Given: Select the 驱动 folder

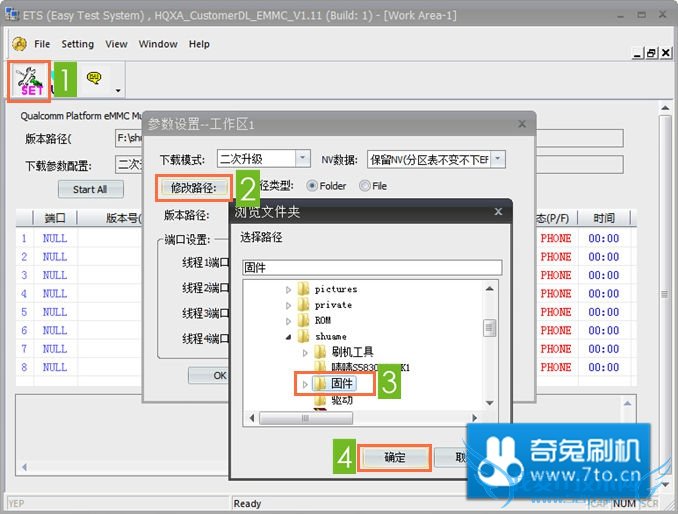Looking at the screenshot, I should tap(342, 400).
